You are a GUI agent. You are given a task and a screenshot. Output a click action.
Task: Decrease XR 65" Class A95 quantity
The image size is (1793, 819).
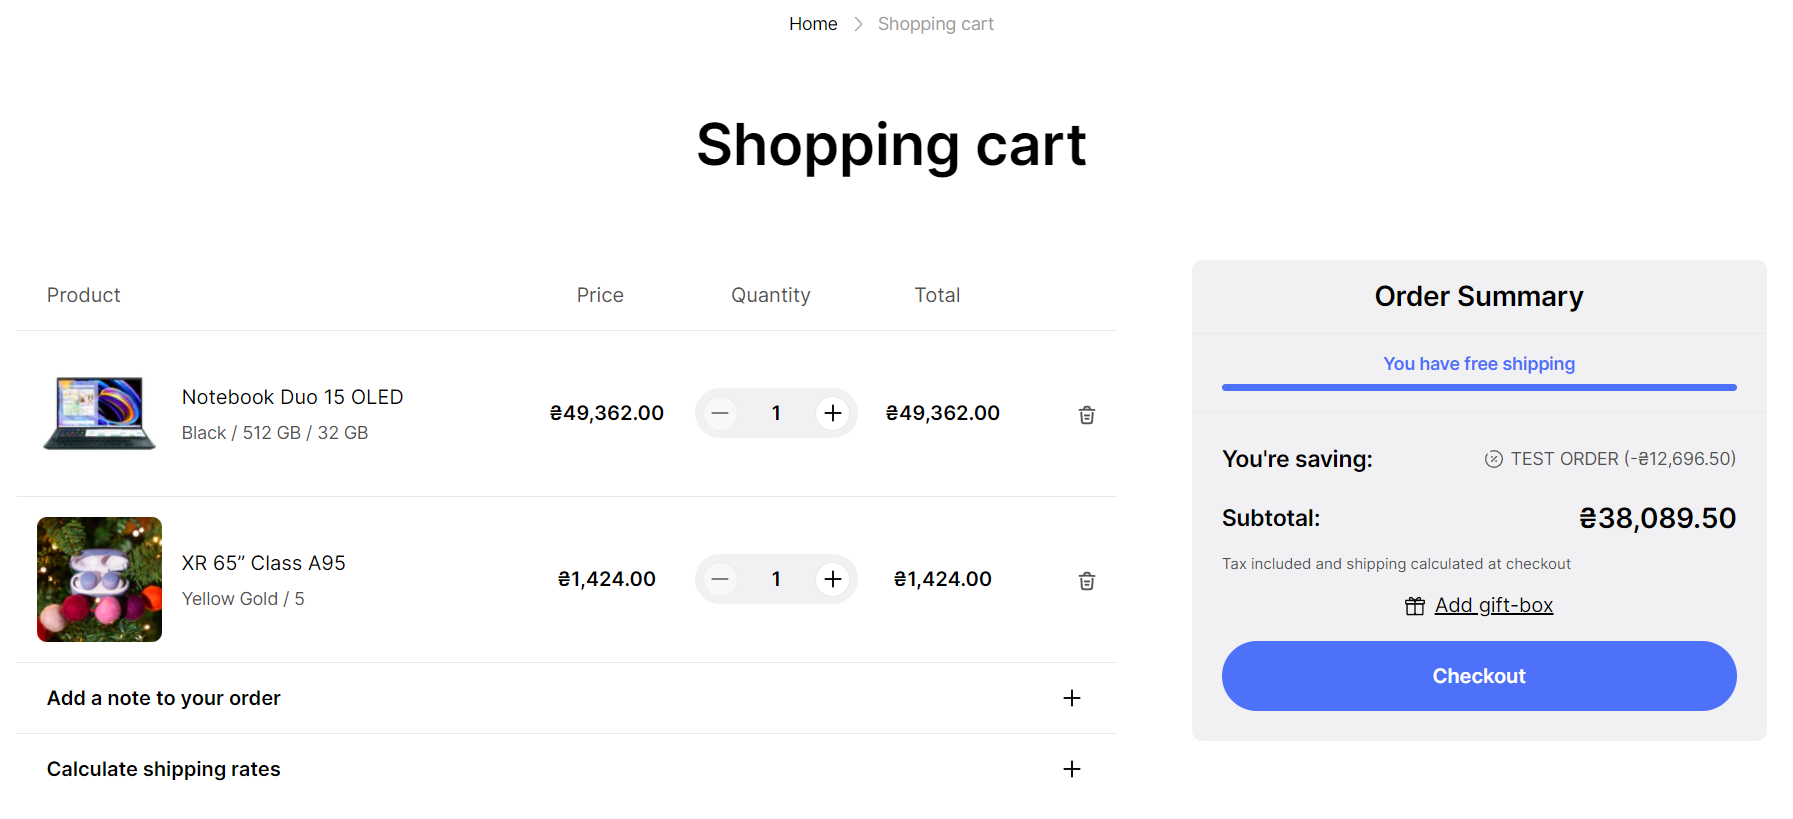[x=720, y=579]
